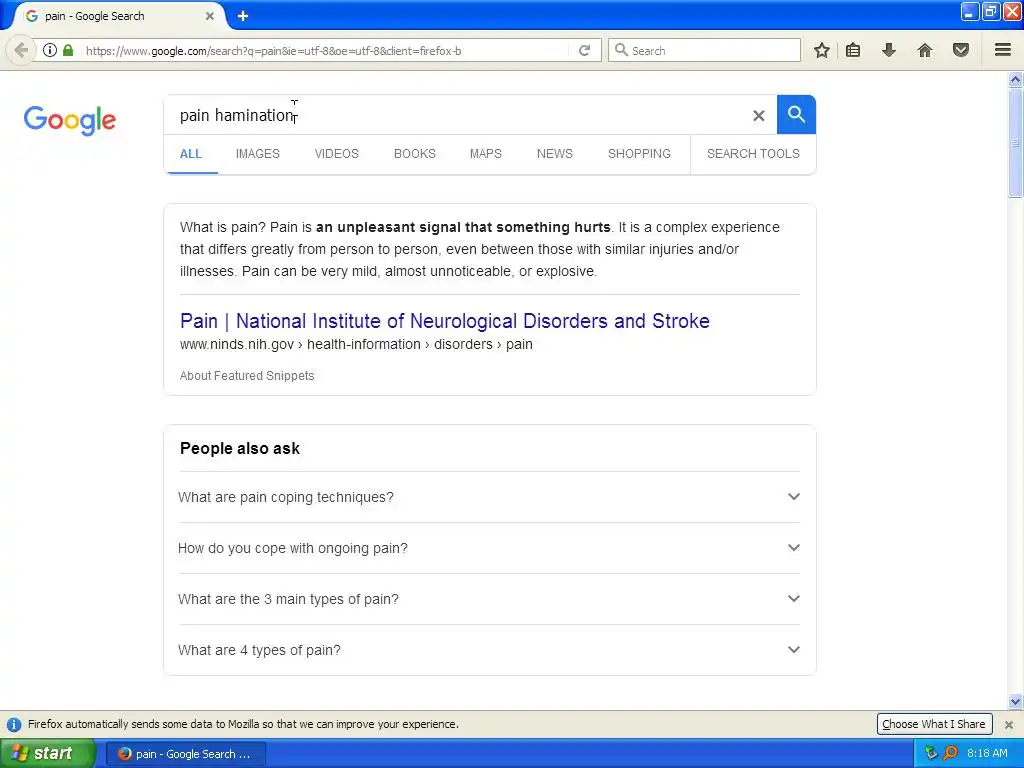Switch to the SHOPPING tab
This screenshot has width=1024, height=768.
639,154
